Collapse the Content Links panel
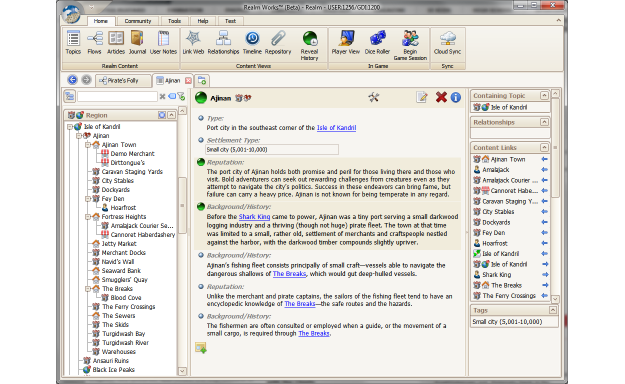Image resolution: width=625 pixels, height=384 pixels. click(544, 147)
